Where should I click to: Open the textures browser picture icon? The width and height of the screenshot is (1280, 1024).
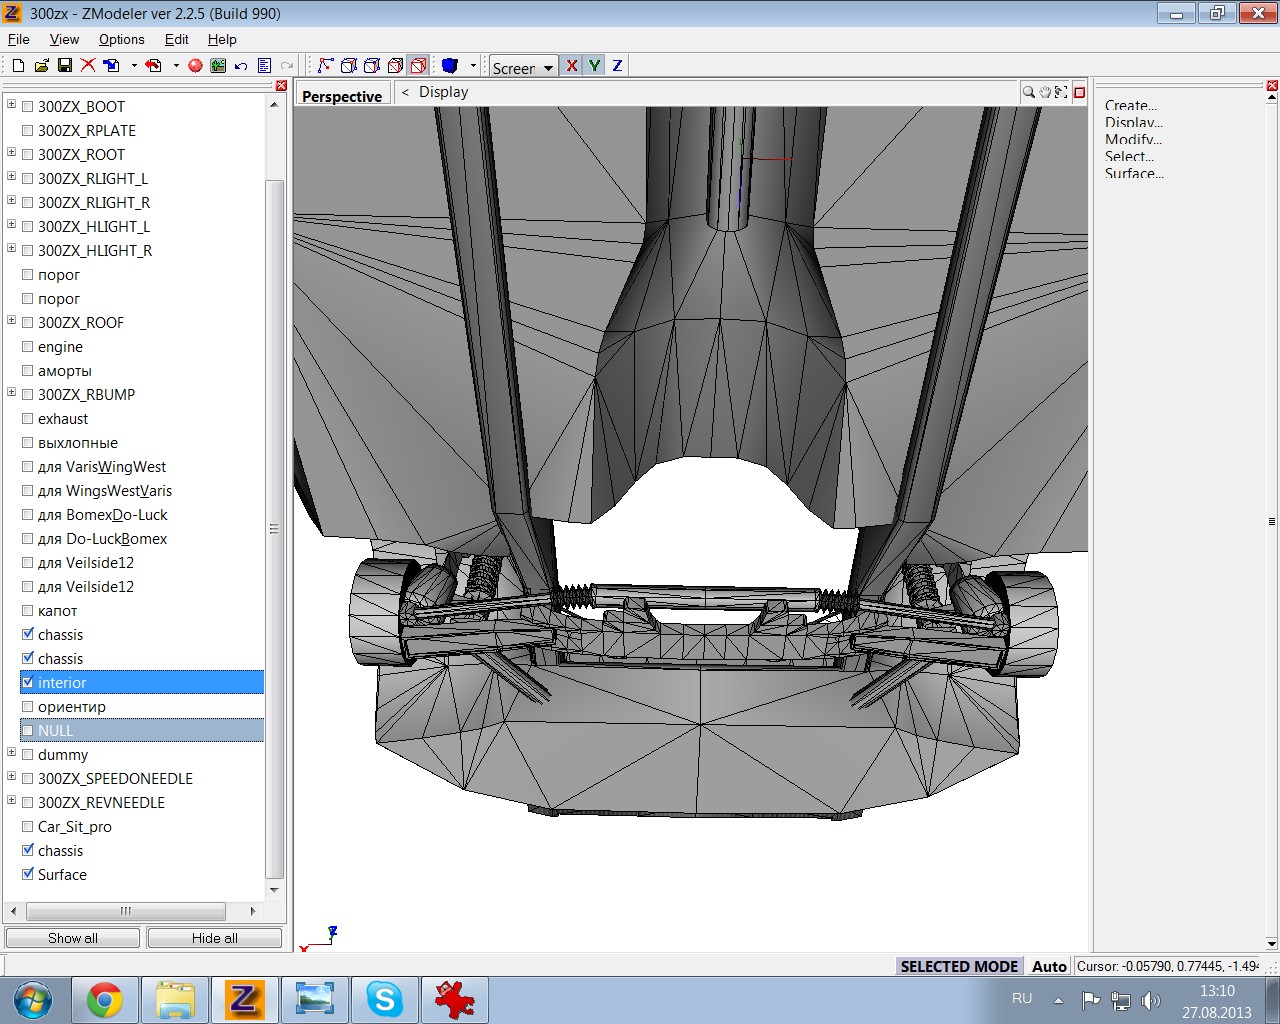pos(218,65)
